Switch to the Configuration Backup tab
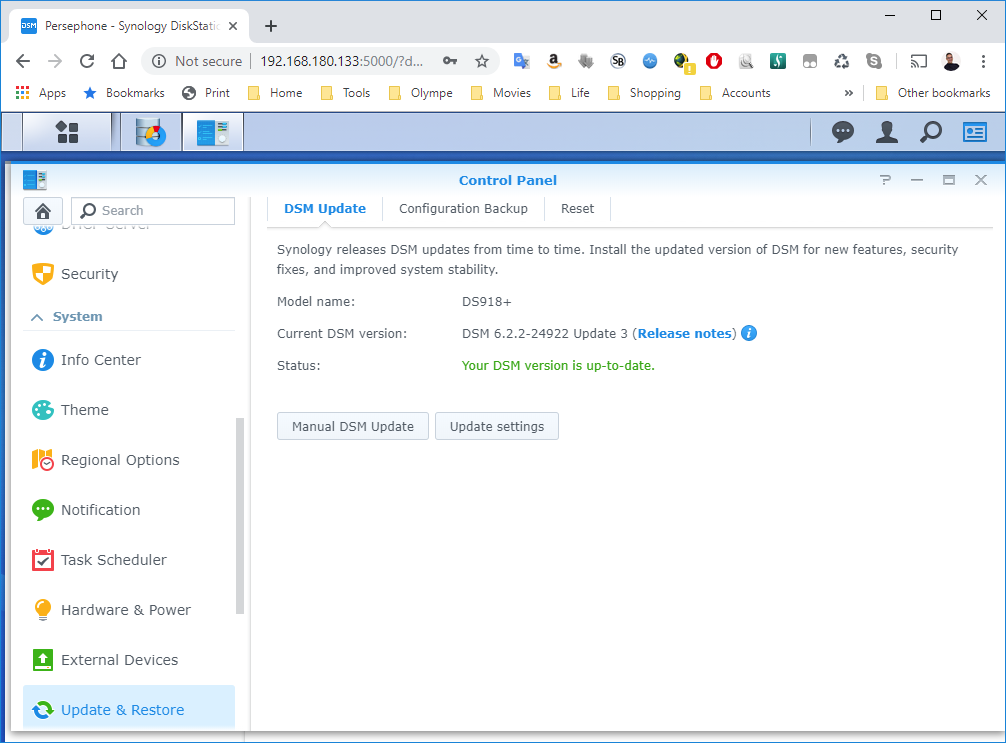The height and width of the screenshot is (743, 1006). click(463, 209)
